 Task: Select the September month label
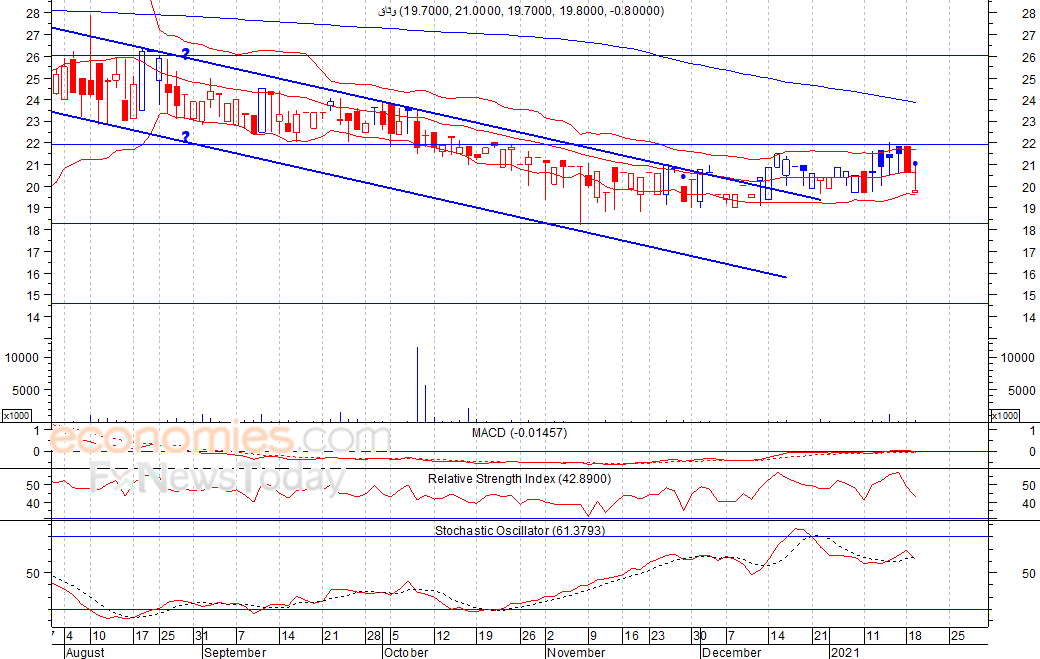tap(235, 652)
